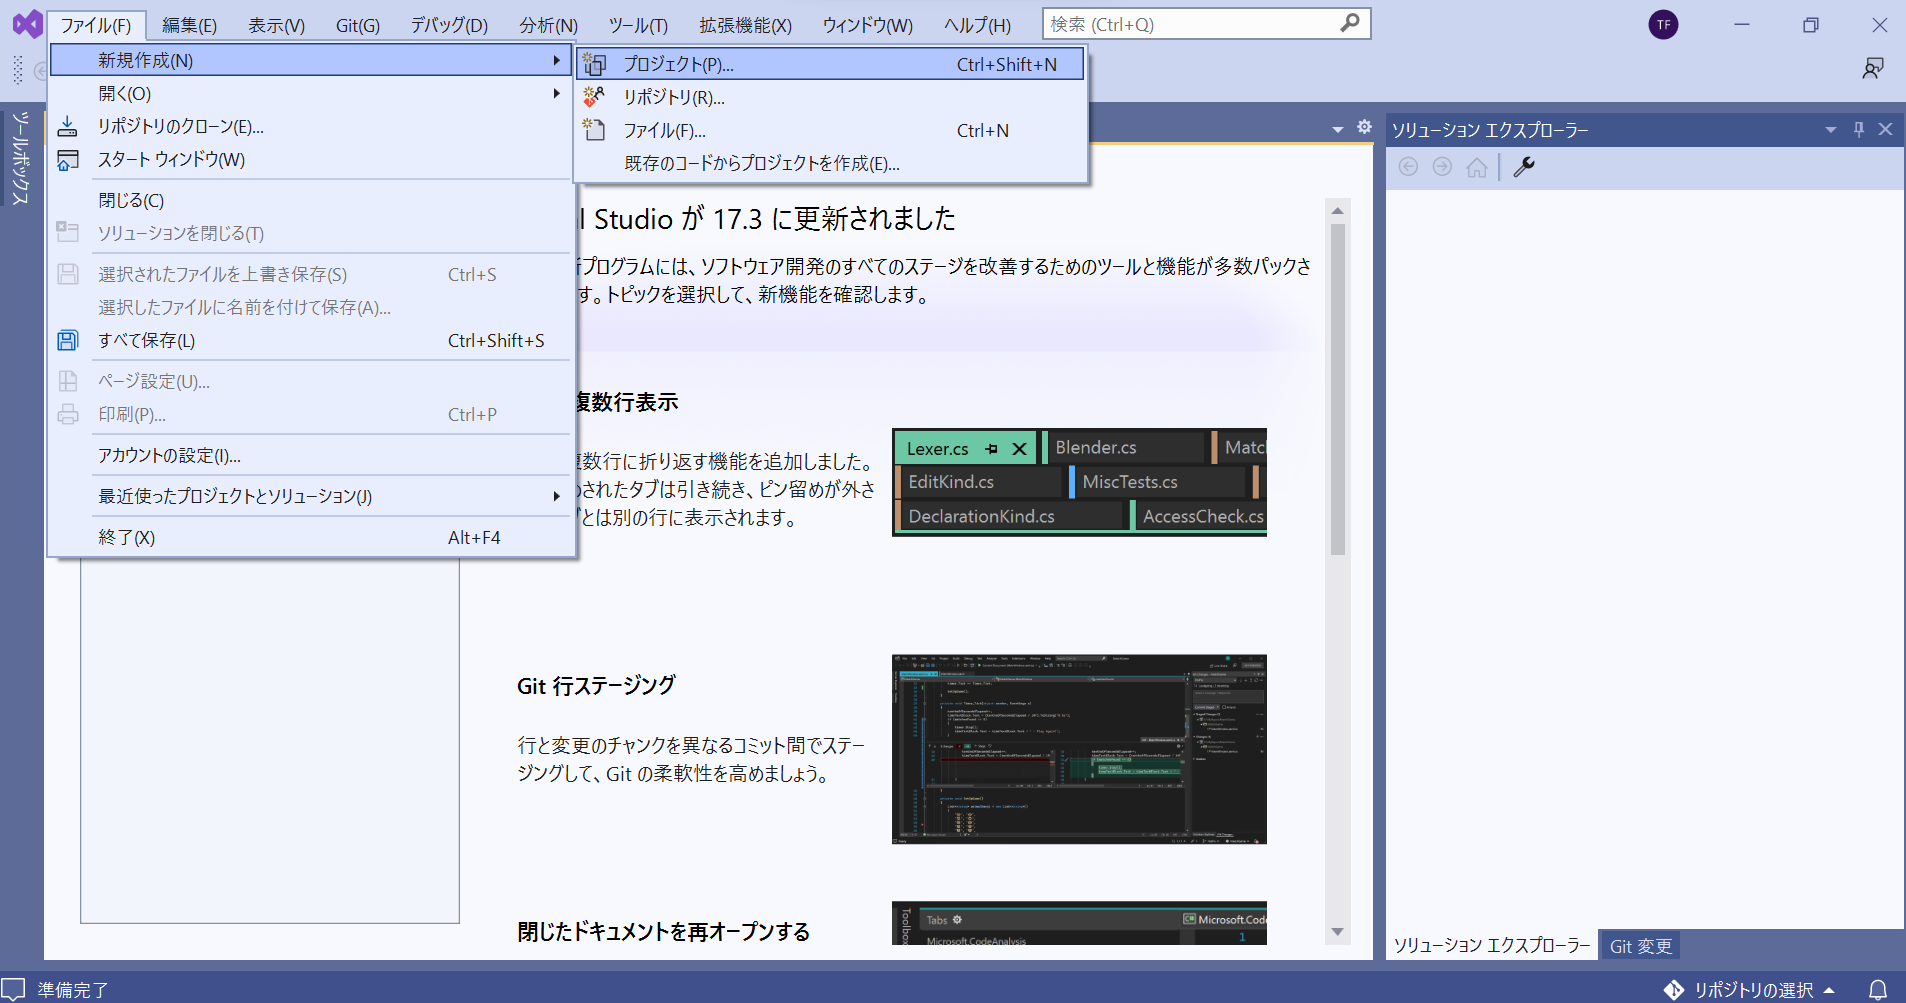Open the ウィンドウ(W) menu

867,25
